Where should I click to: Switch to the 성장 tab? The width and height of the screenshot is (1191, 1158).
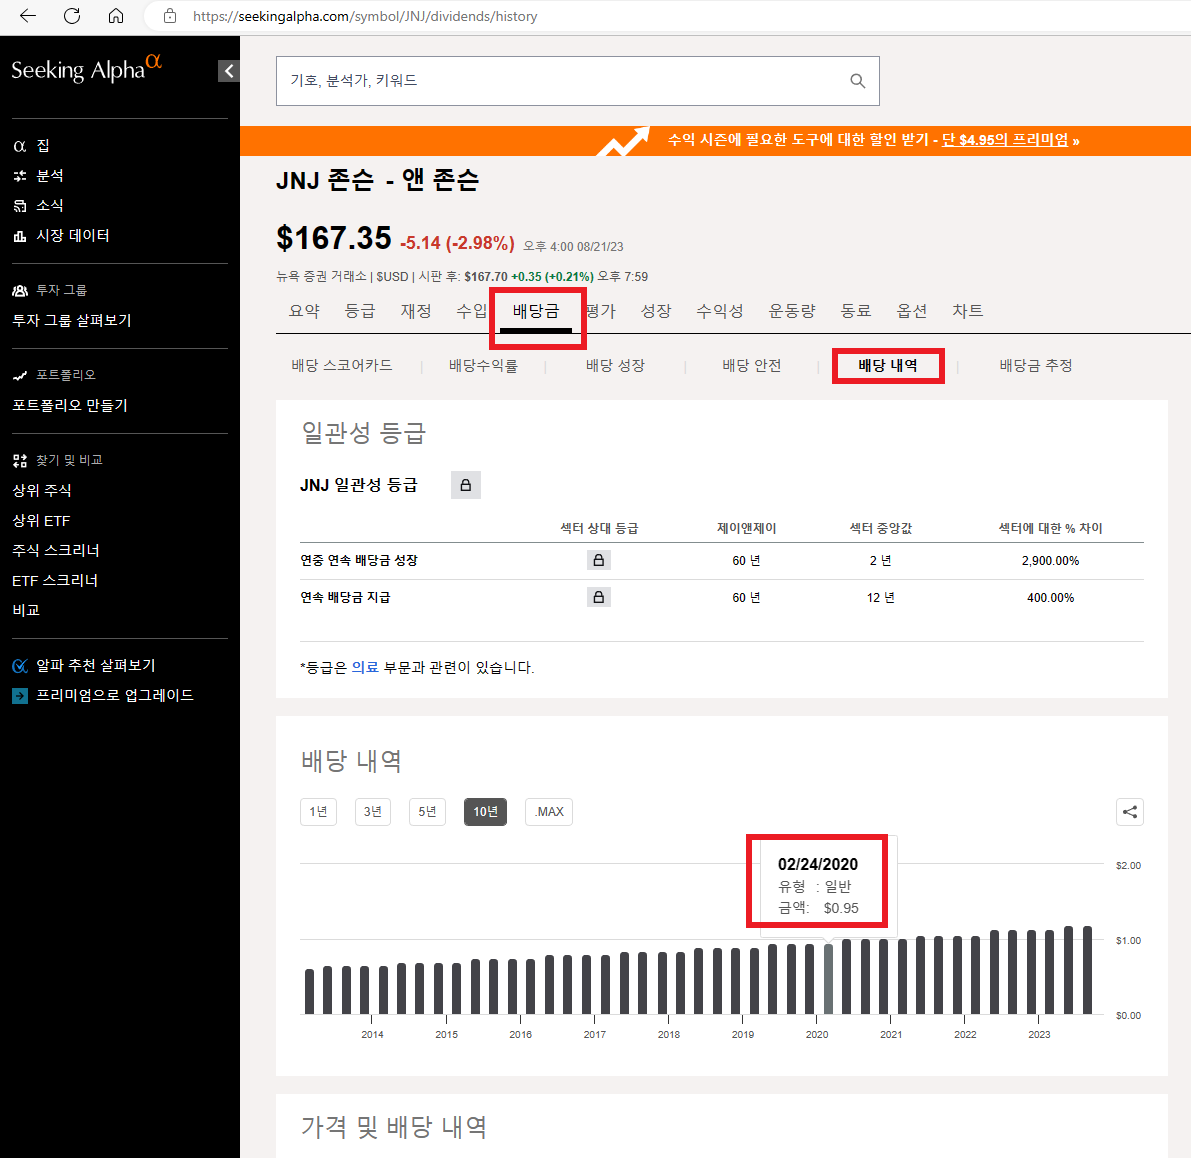[656, 311]
